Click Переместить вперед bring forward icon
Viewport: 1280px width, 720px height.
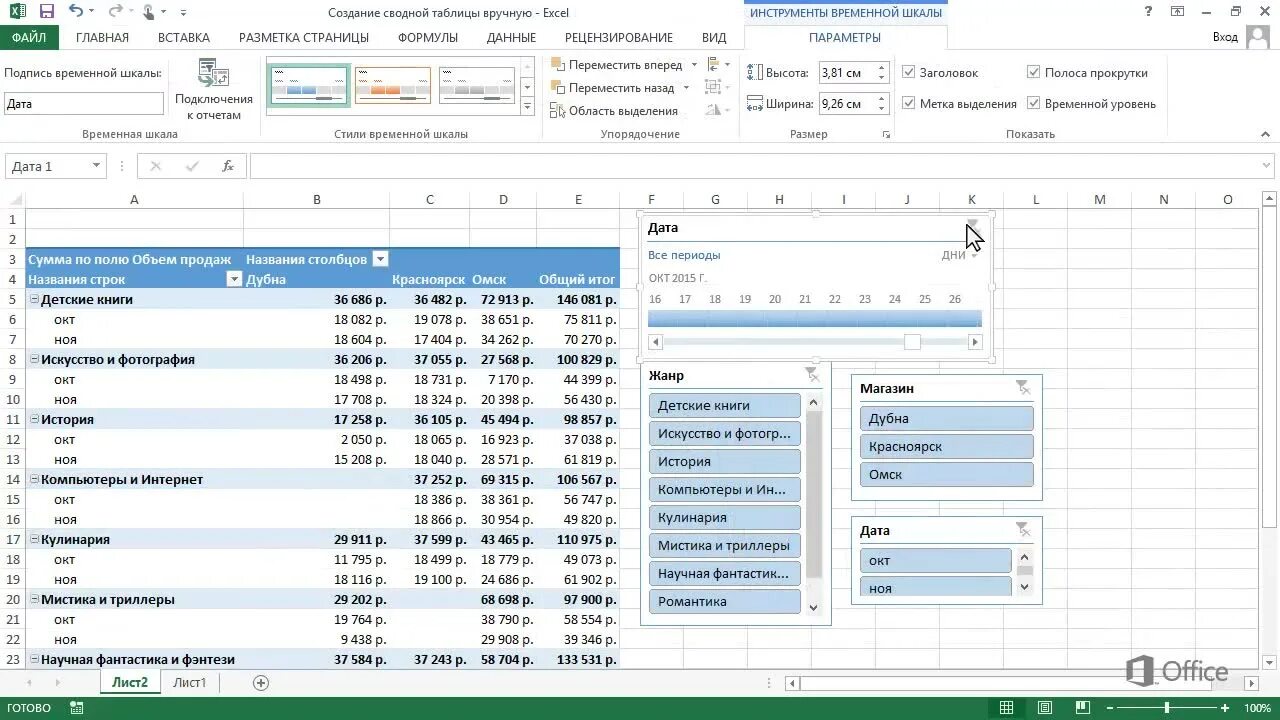click(x=558, y=65)
